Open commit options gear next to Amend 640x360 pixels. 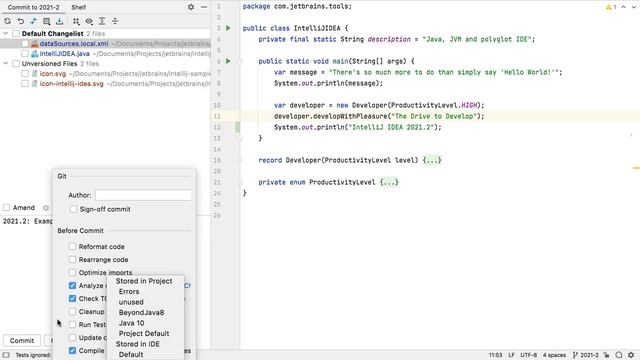click(x=46, y=208)
